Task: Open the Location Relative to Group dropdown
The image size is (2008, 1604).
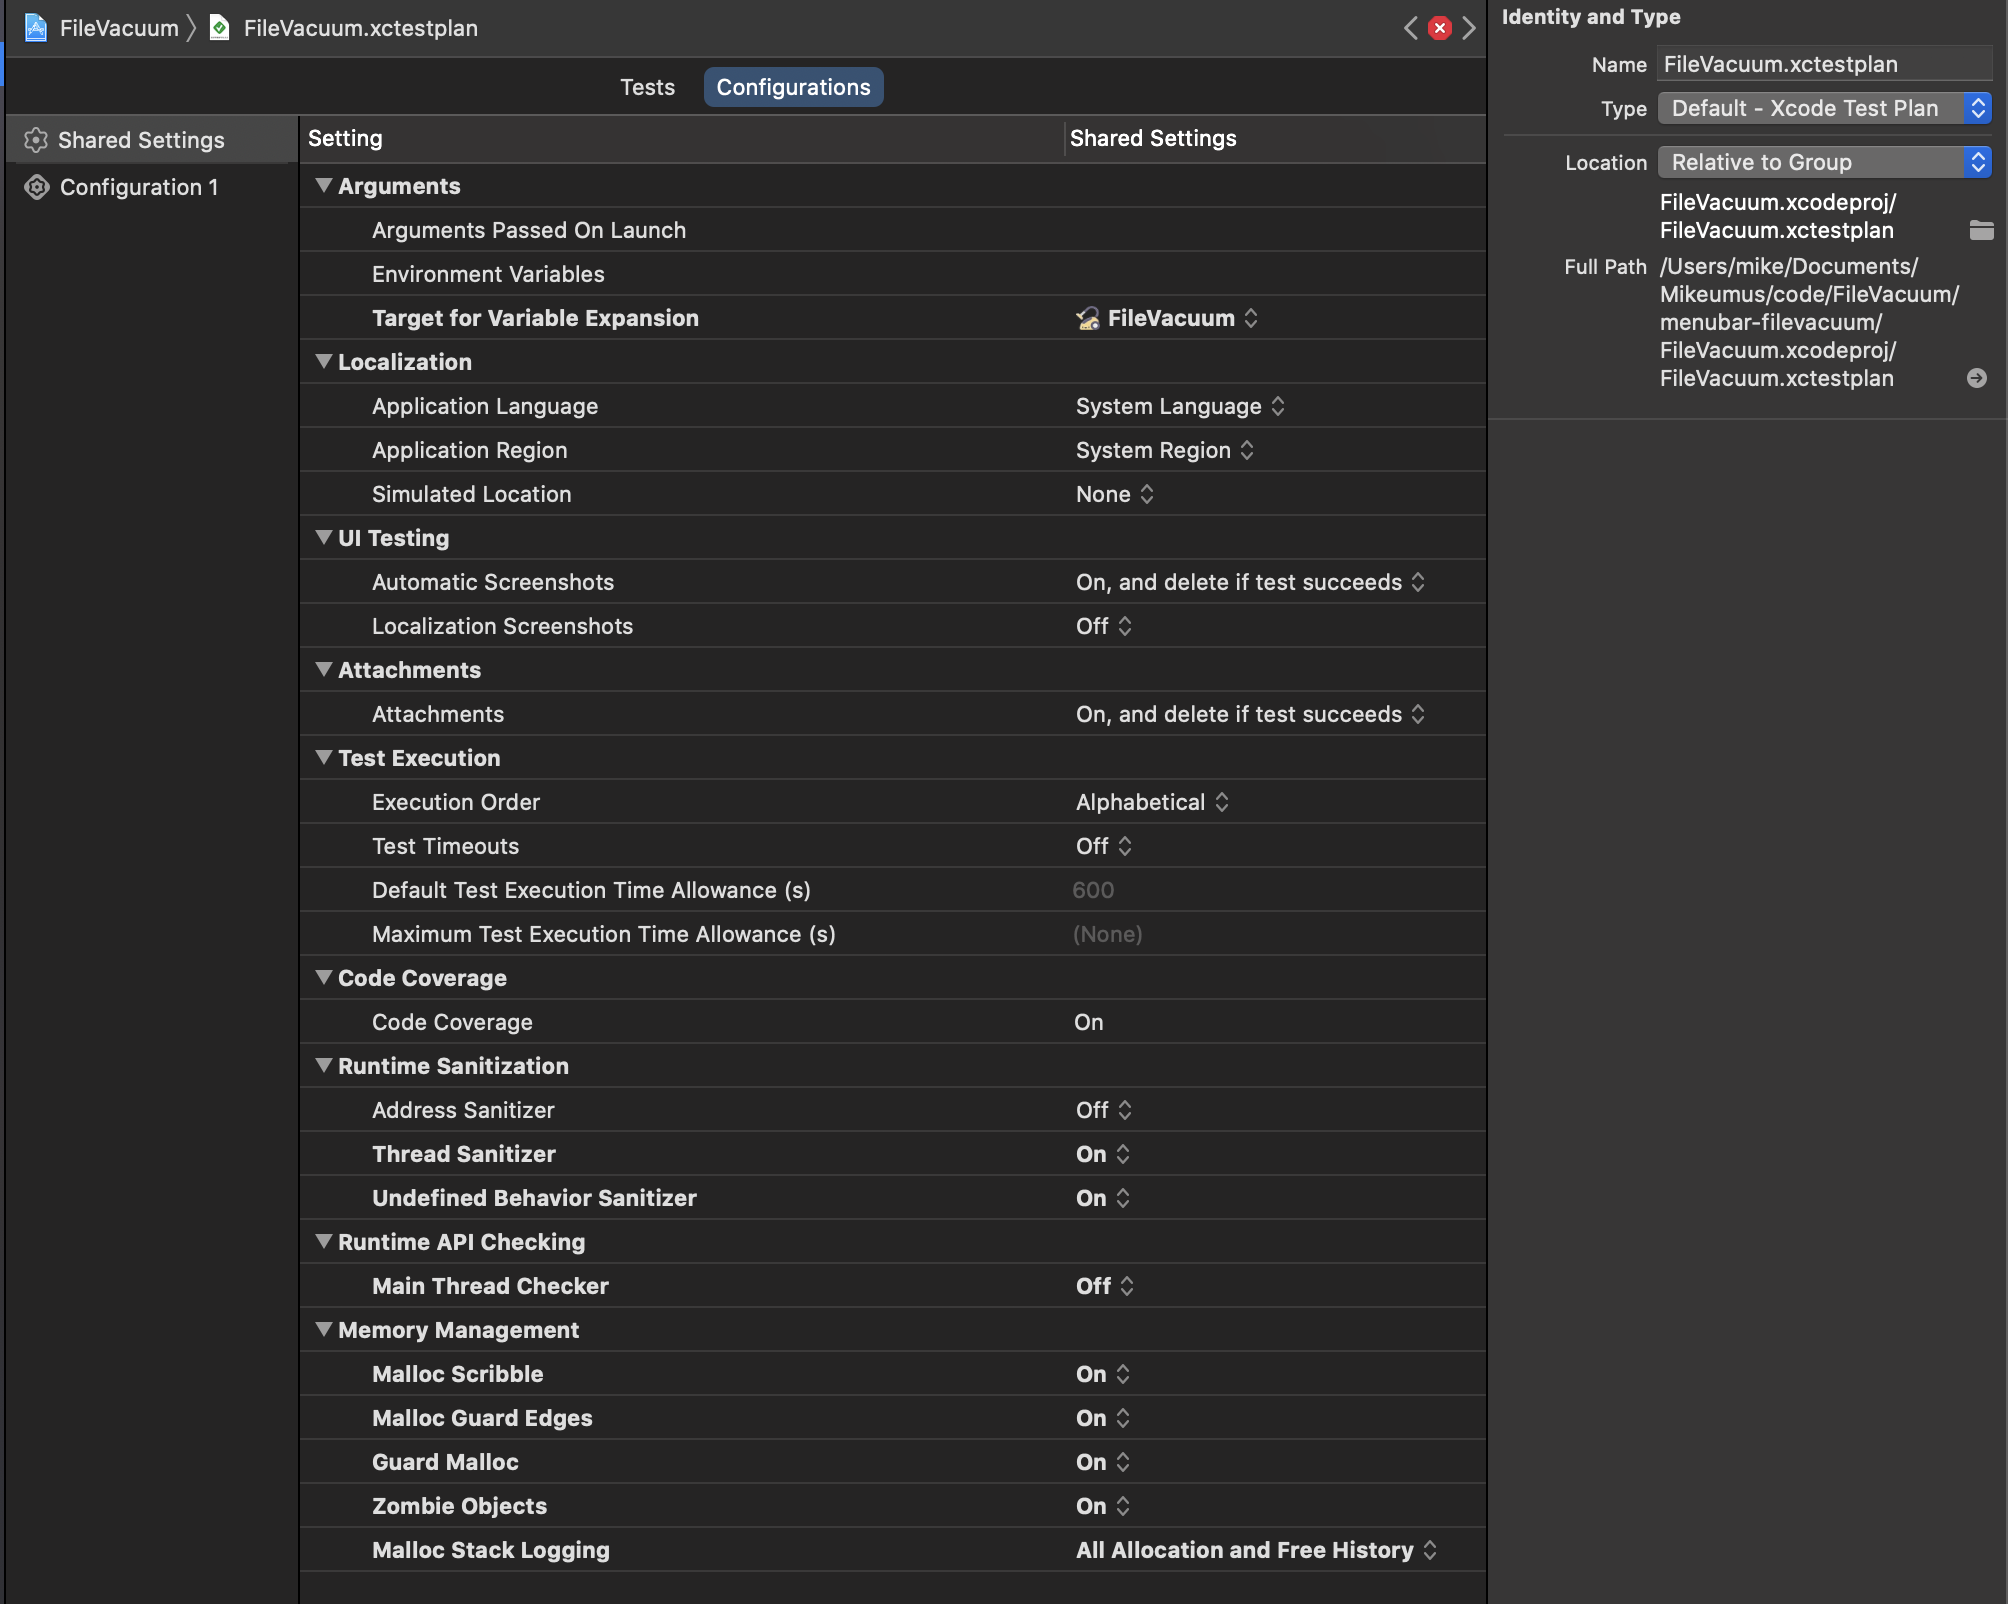Action: (1824, 162)
